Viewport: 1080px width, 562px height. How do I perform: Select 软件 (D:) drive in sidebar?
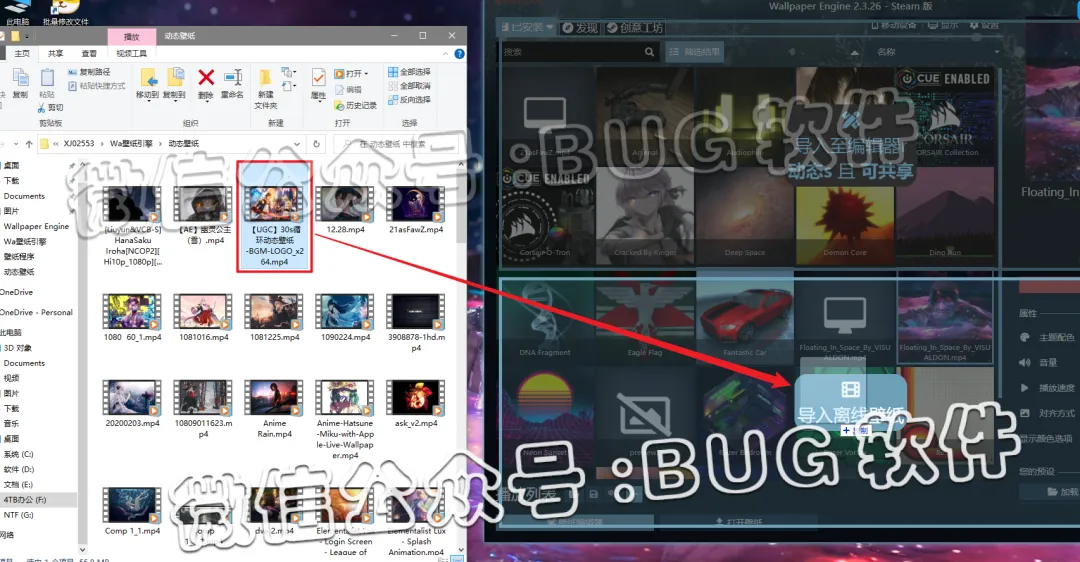click(19, 469)
